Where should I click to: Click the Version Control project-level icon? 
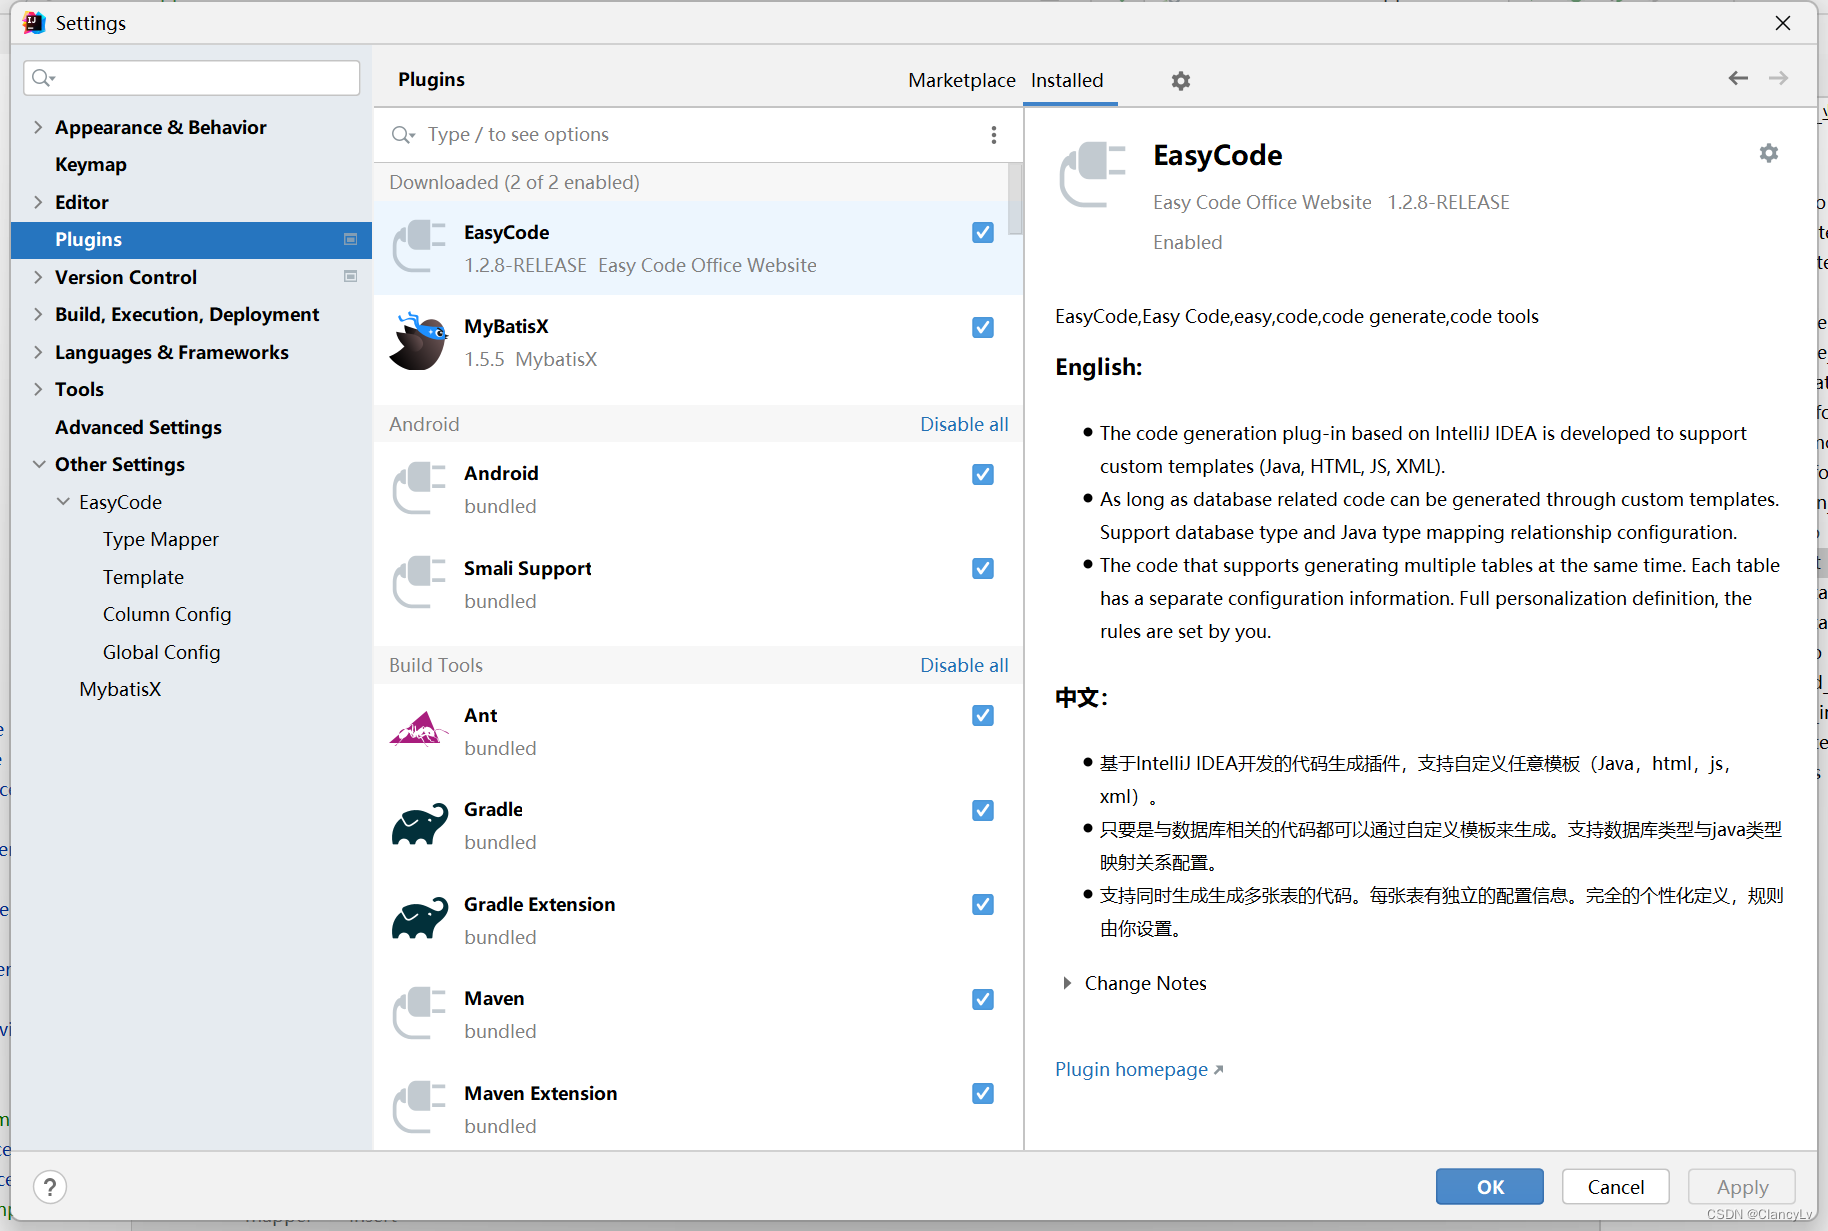[x=350, y=276]
